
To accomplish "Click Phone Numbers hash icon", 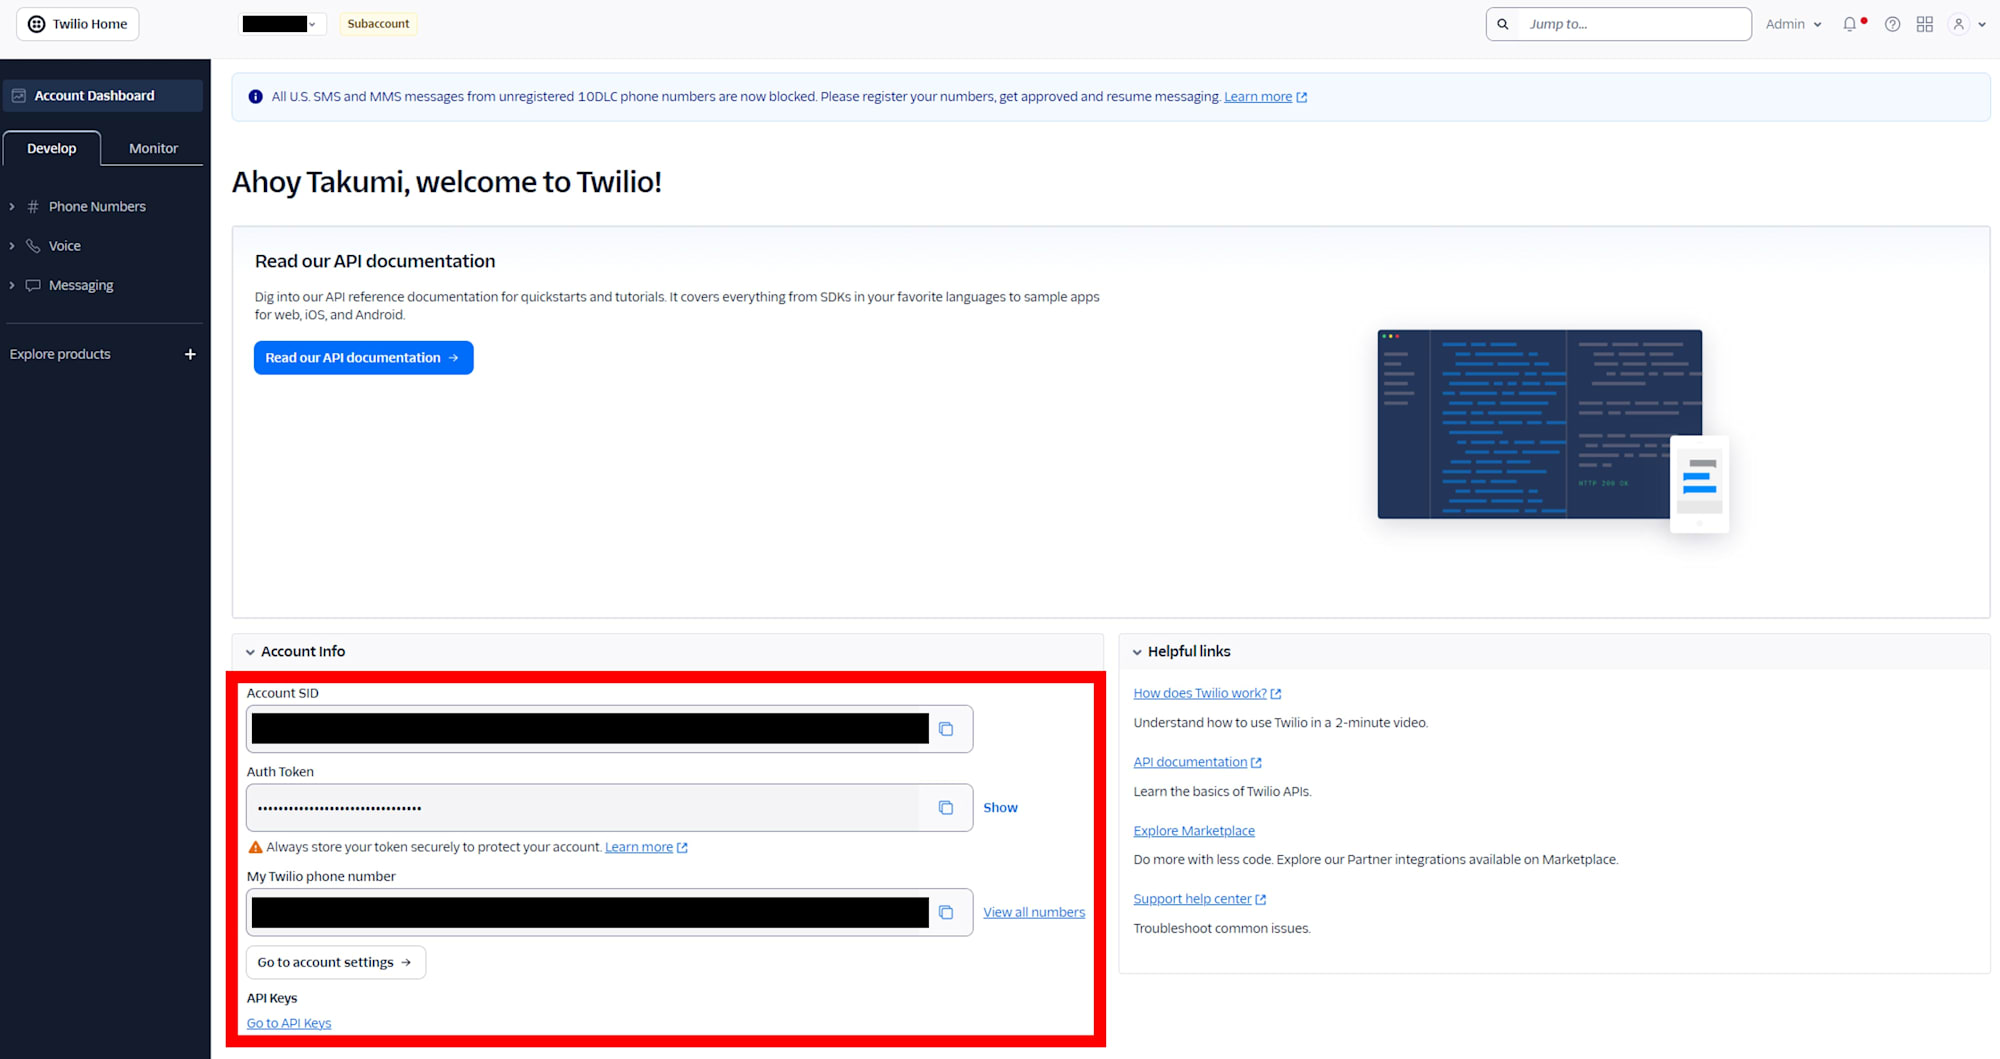I will pos(33,207).
